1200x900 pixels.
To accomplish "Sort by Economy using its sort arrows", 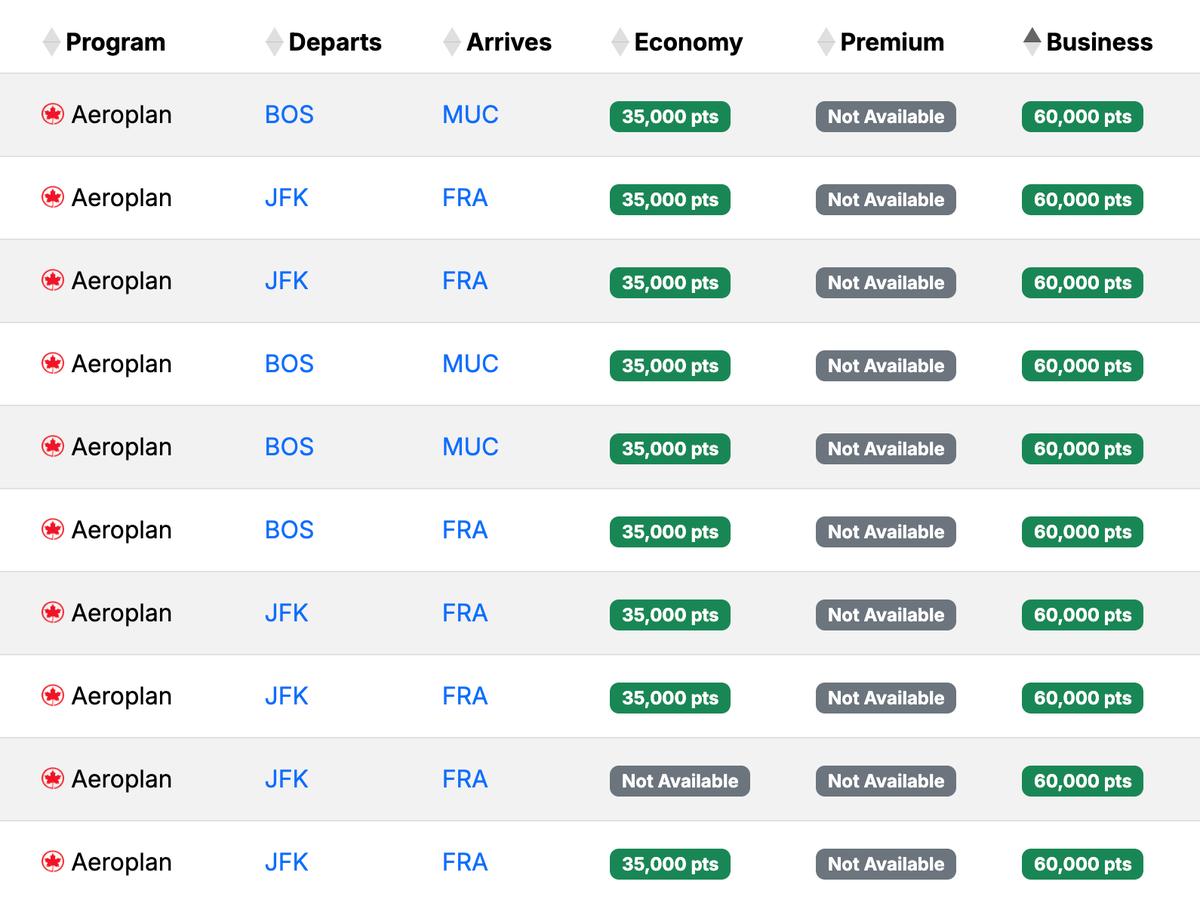I will click(621, 42).
